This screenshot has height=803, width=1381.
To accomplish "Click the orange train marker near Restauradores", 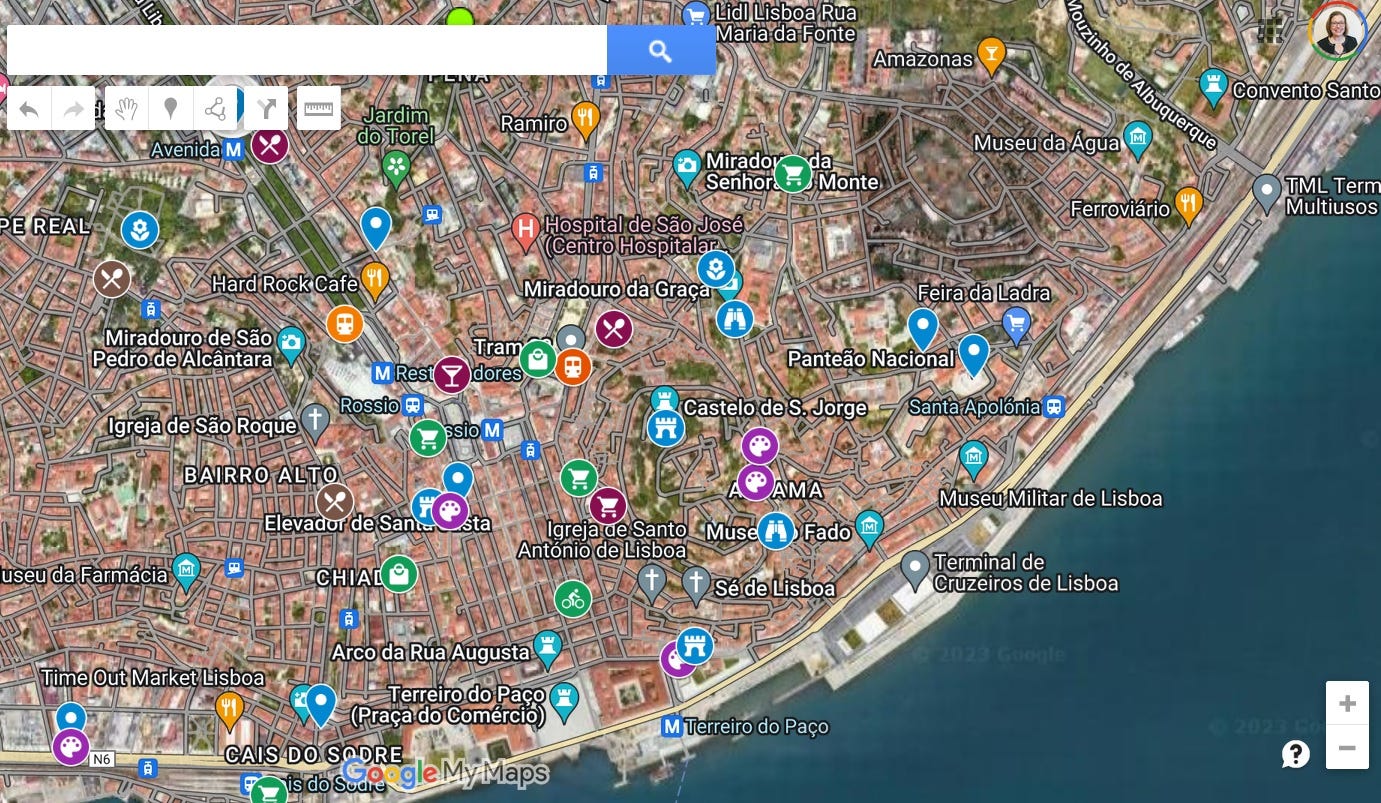I will pyautogui.click(x=345, y=324).
